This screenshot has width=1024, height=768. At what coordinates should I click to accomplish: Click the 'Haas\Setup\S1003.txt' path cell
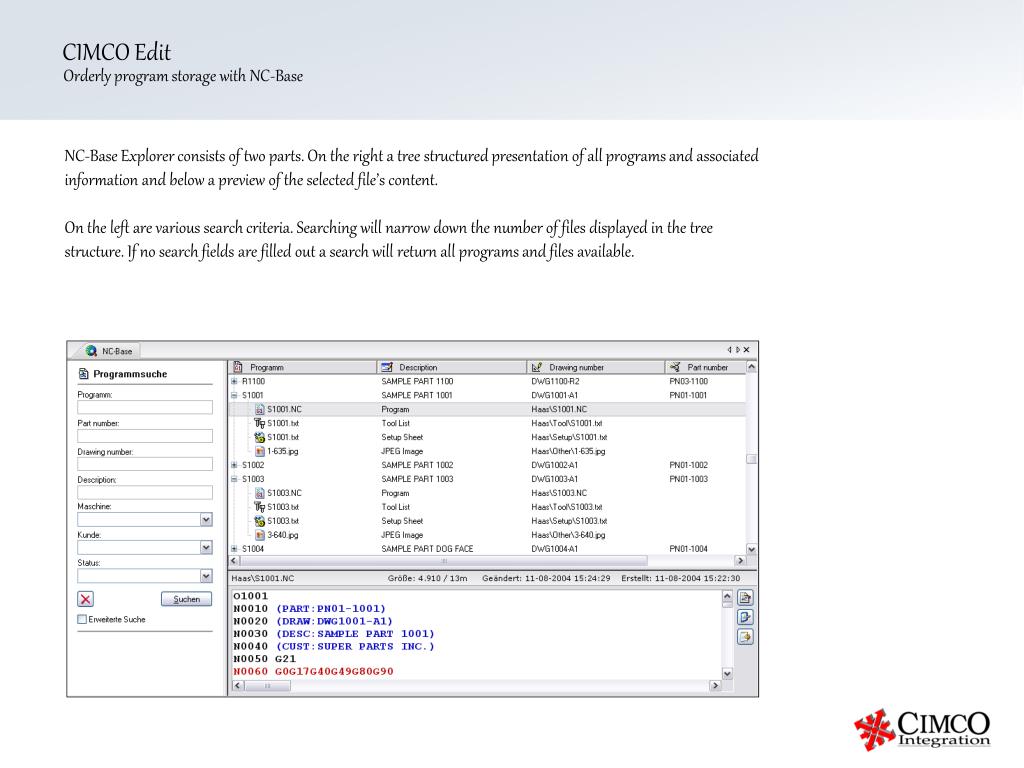[569, 521]
